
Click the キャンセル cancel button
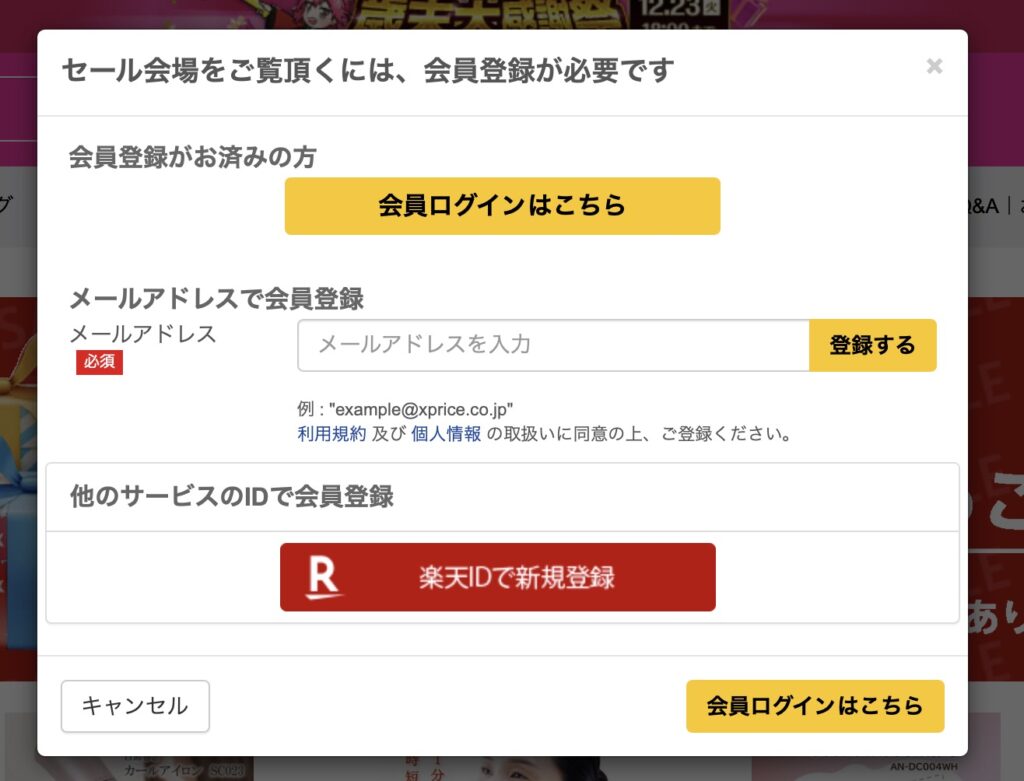pos(135,706)
